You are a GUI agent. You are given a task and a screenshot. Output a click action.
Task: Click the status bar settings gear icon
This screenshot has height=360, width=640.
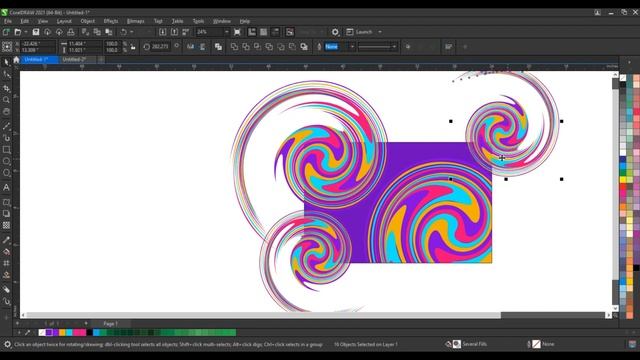(7, 344)
